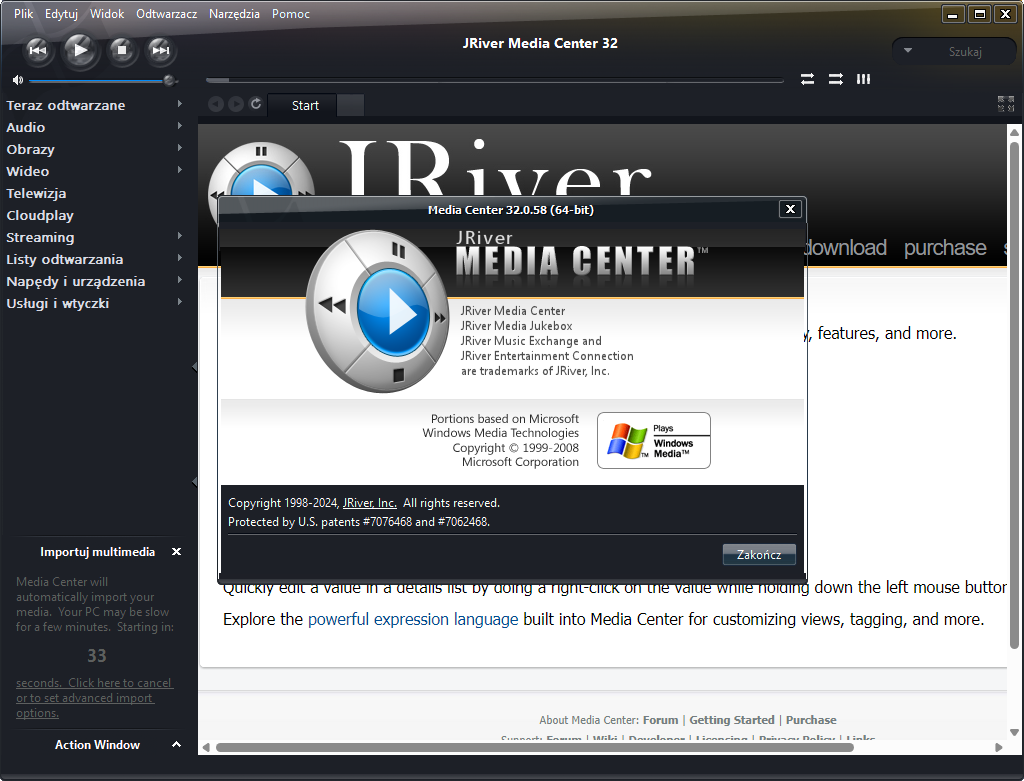
Task: Click the vertical scrollbar up arrow
Action: tap(1014, 132)
